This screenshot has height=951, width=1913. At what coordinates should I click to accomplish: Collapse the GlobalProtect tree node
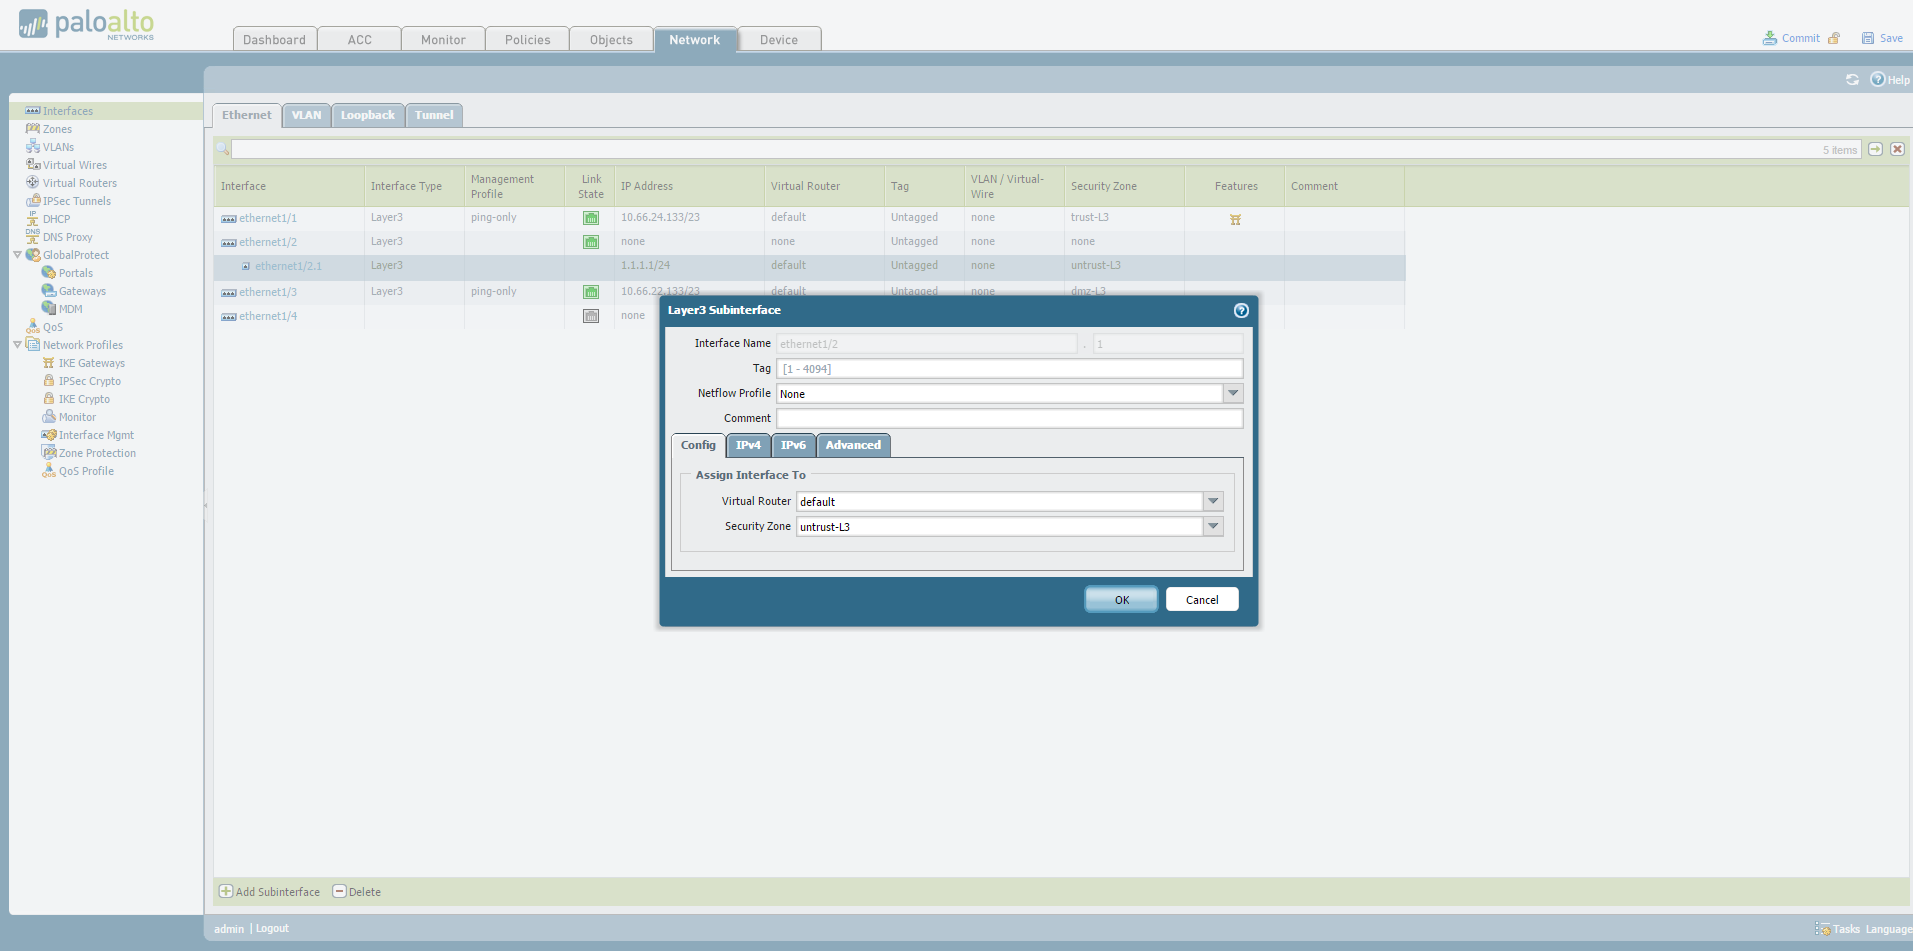pyautogui.click(x=17, y=255)
